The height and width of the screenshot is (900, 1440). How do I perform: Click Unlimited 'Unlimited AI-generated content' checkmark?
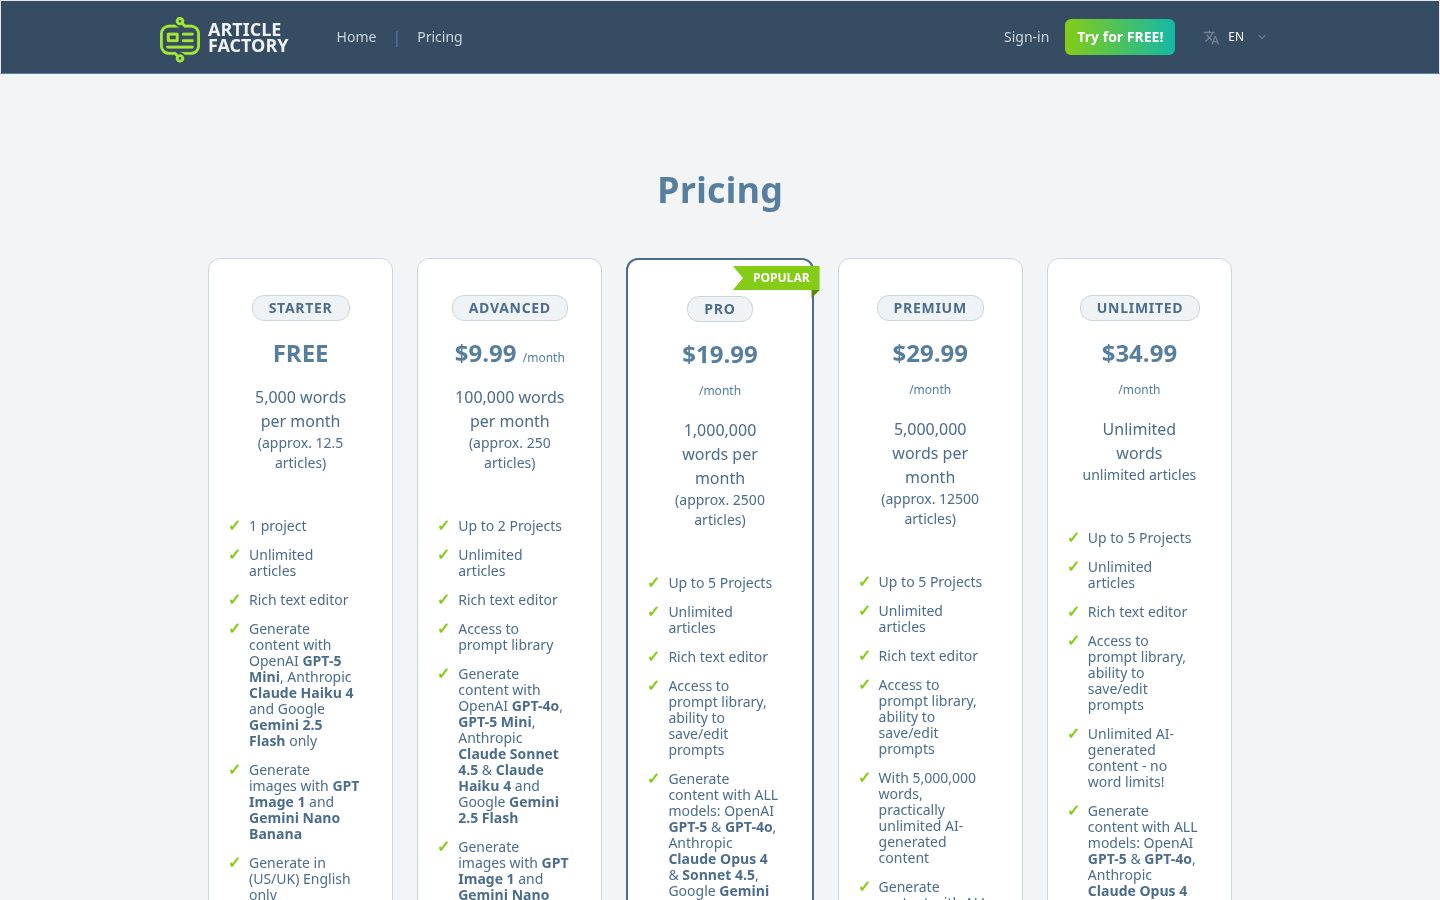point(1073,734)
